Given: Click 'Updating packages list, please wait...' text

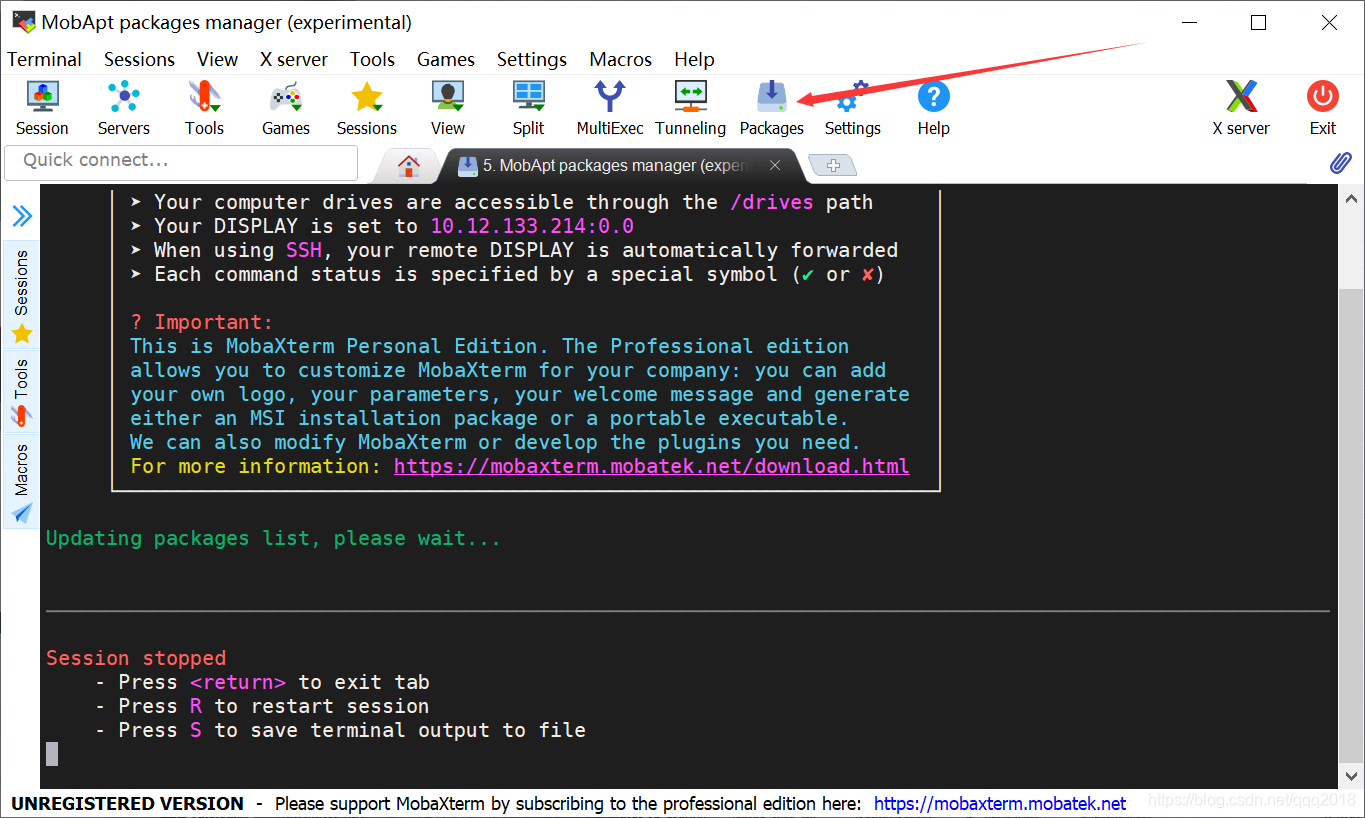Looking at the screenshot, I should click(273, 538).
